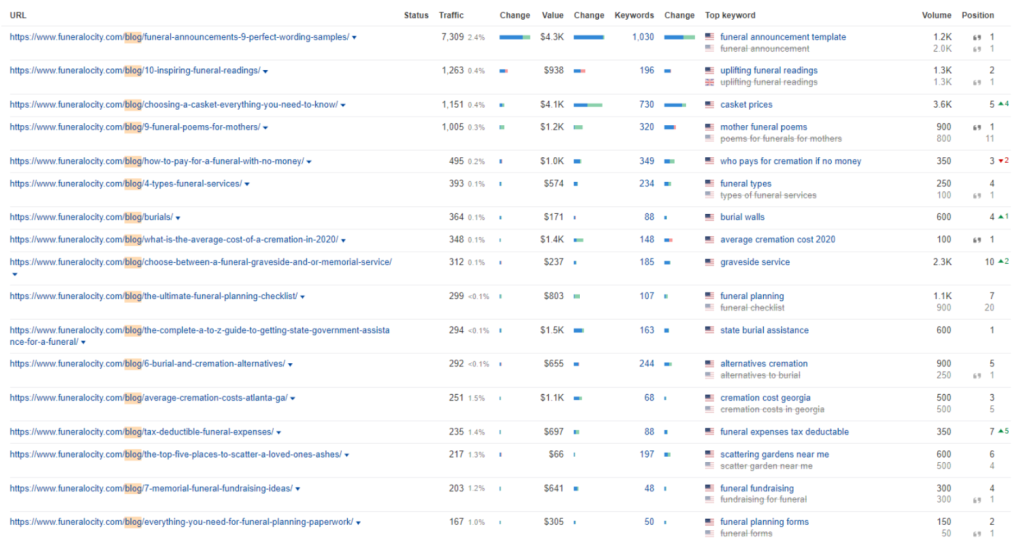Expand the caret next to 9-funeral-poems-for-mothers URL
The width and height of the screenshot is (1024, 551).
tap(266, 128)
